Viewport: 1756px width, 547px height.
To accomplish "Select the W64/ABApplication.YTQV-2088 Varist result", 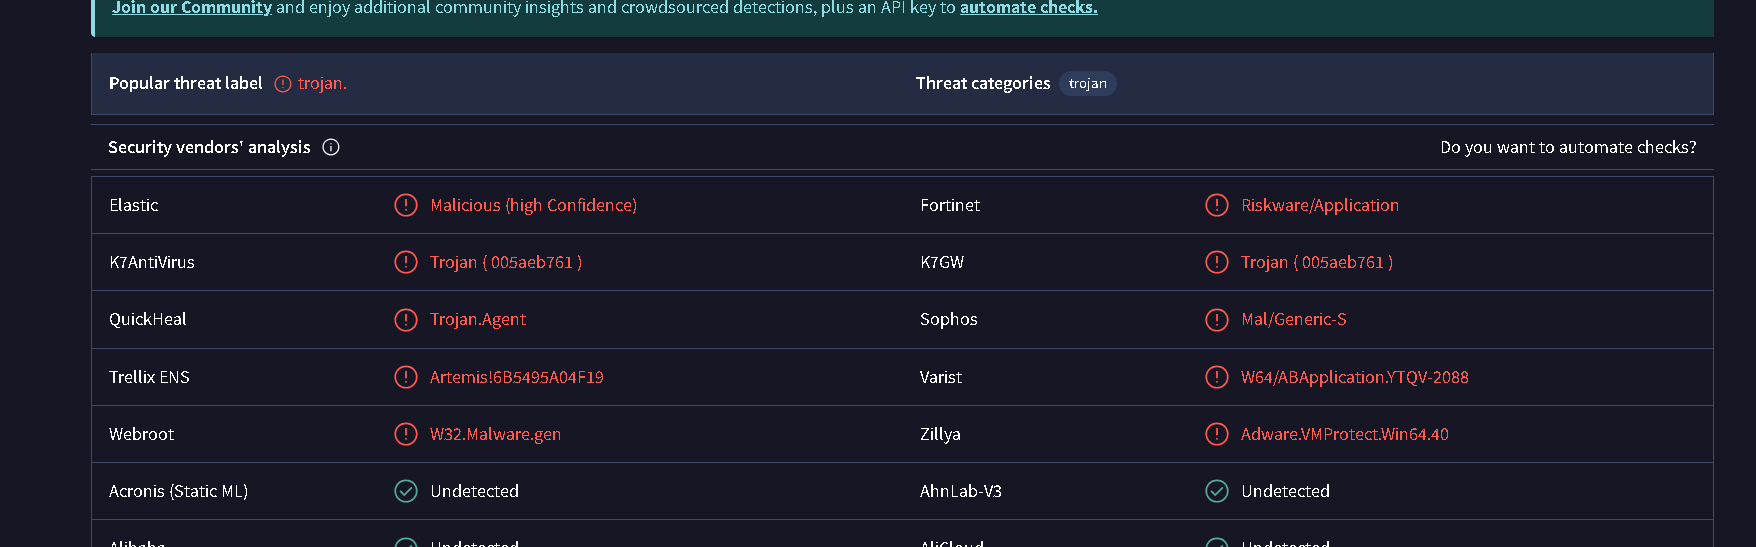I will [x=1354, y=377].
